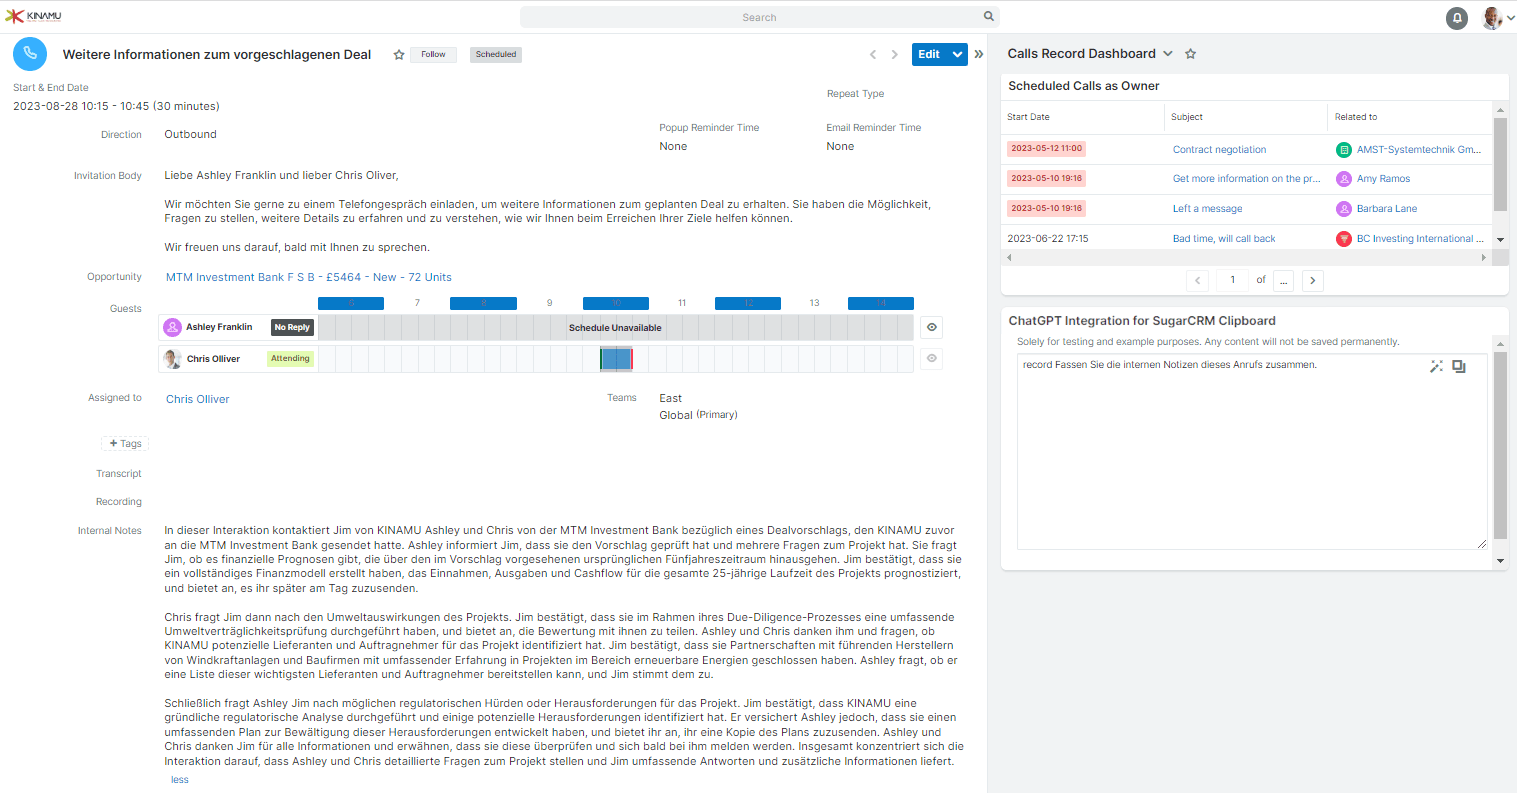Go to the previous record arrow
Screen dimensions: 1517x793
tap(872, 55)
